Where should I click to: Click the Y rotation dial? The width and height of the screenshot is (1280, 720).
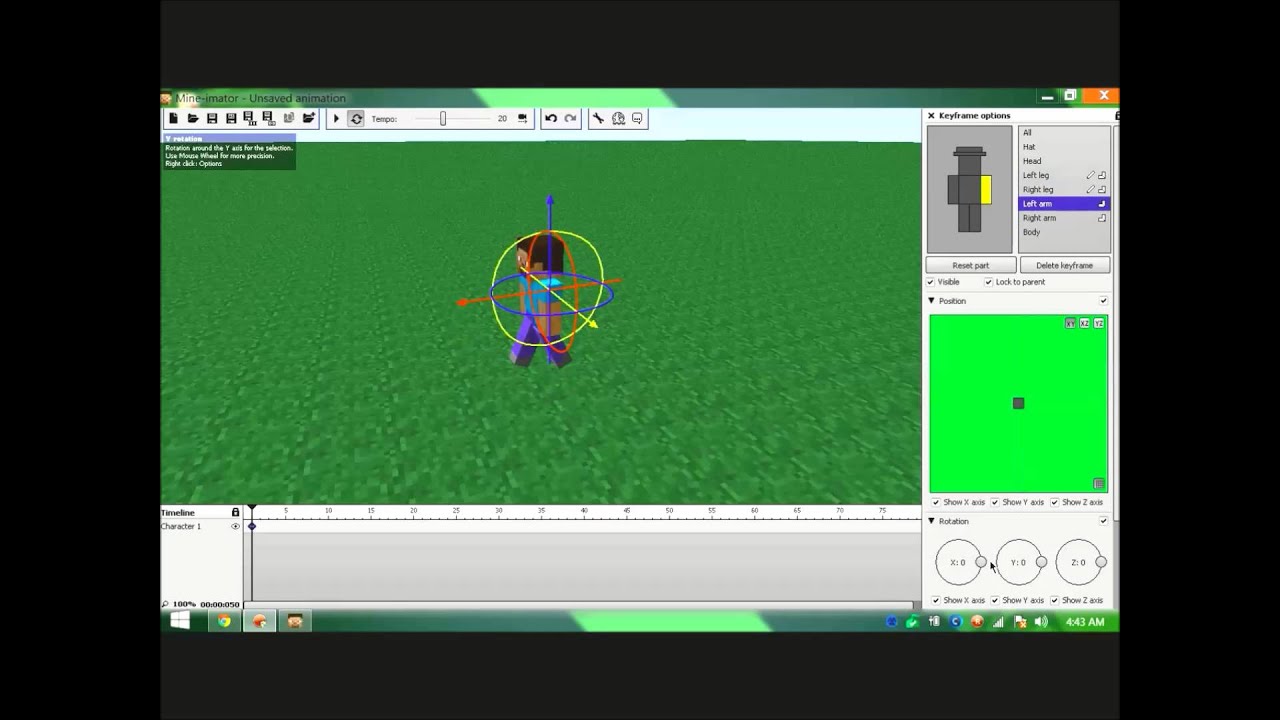click(x=1018, y=562)
